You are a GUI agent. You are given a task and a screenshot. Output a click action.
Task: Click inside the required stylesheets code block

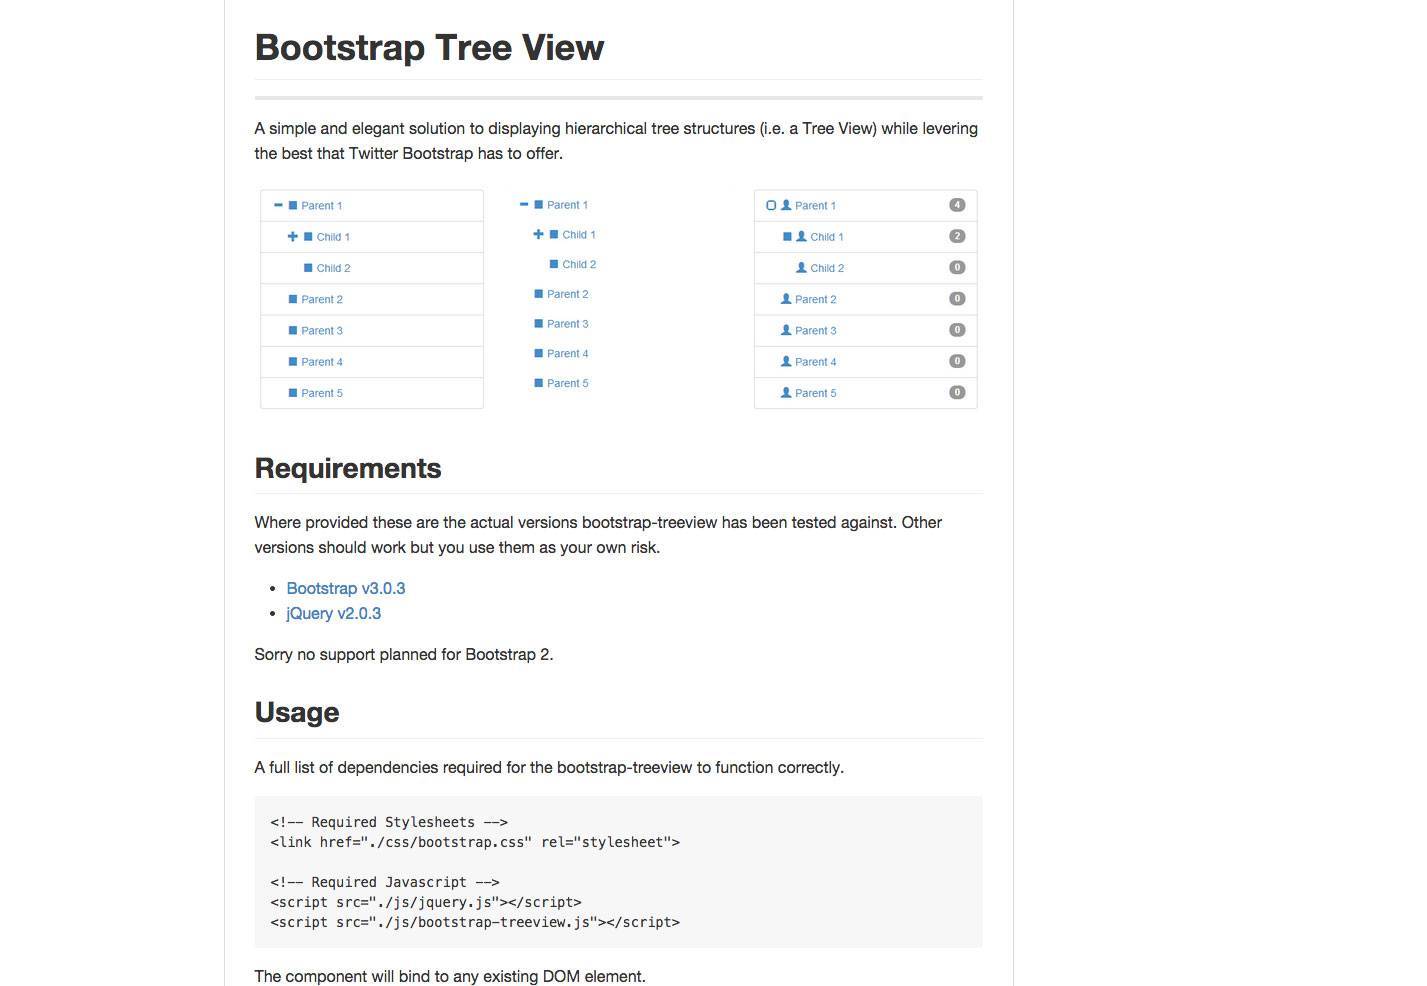pos(618,872)
